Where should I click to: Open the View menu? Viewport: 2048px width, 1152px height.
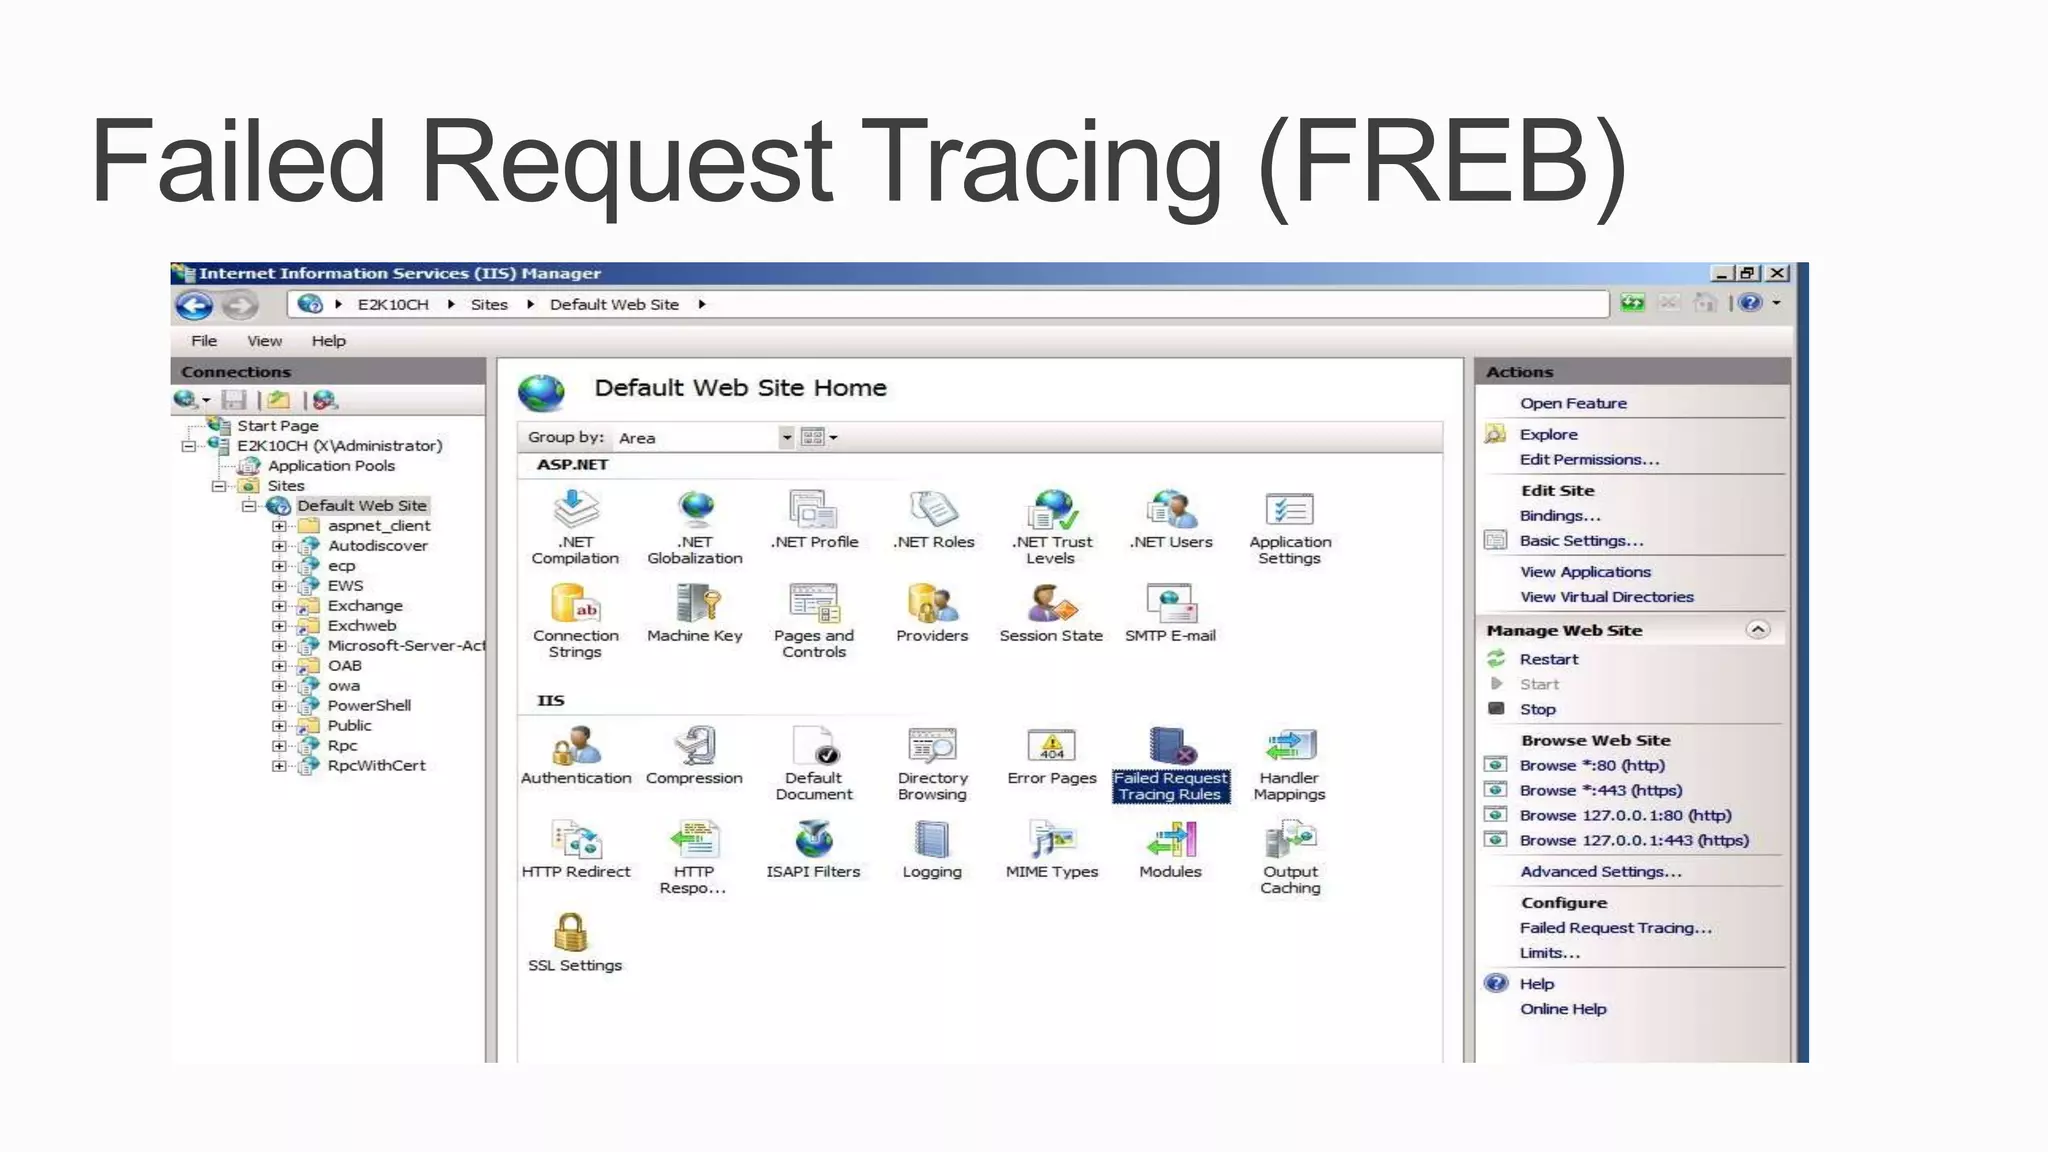(264, 341)
